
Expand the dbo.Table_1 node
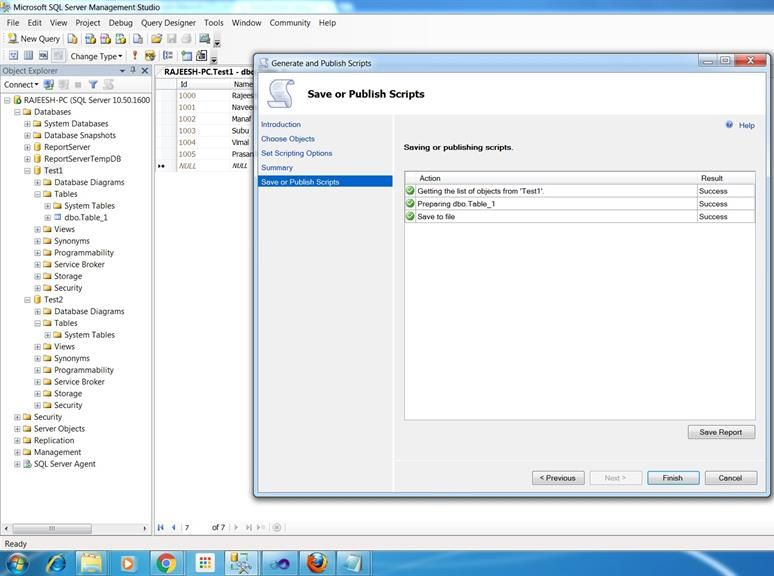[47, 218]
